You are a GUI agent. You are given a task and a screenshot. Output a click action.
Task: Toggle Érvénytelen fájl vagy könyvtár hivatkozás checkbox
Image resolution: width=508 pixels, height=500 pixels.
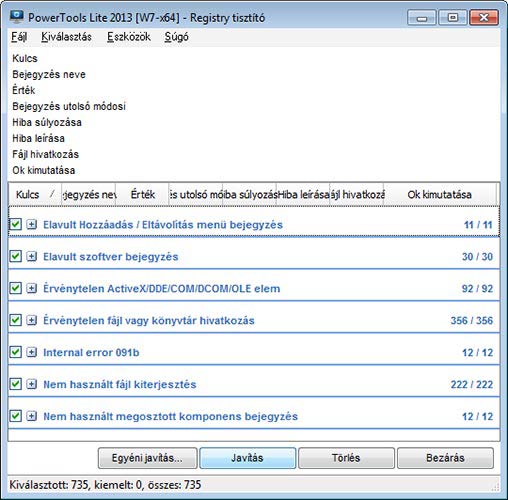15,320
